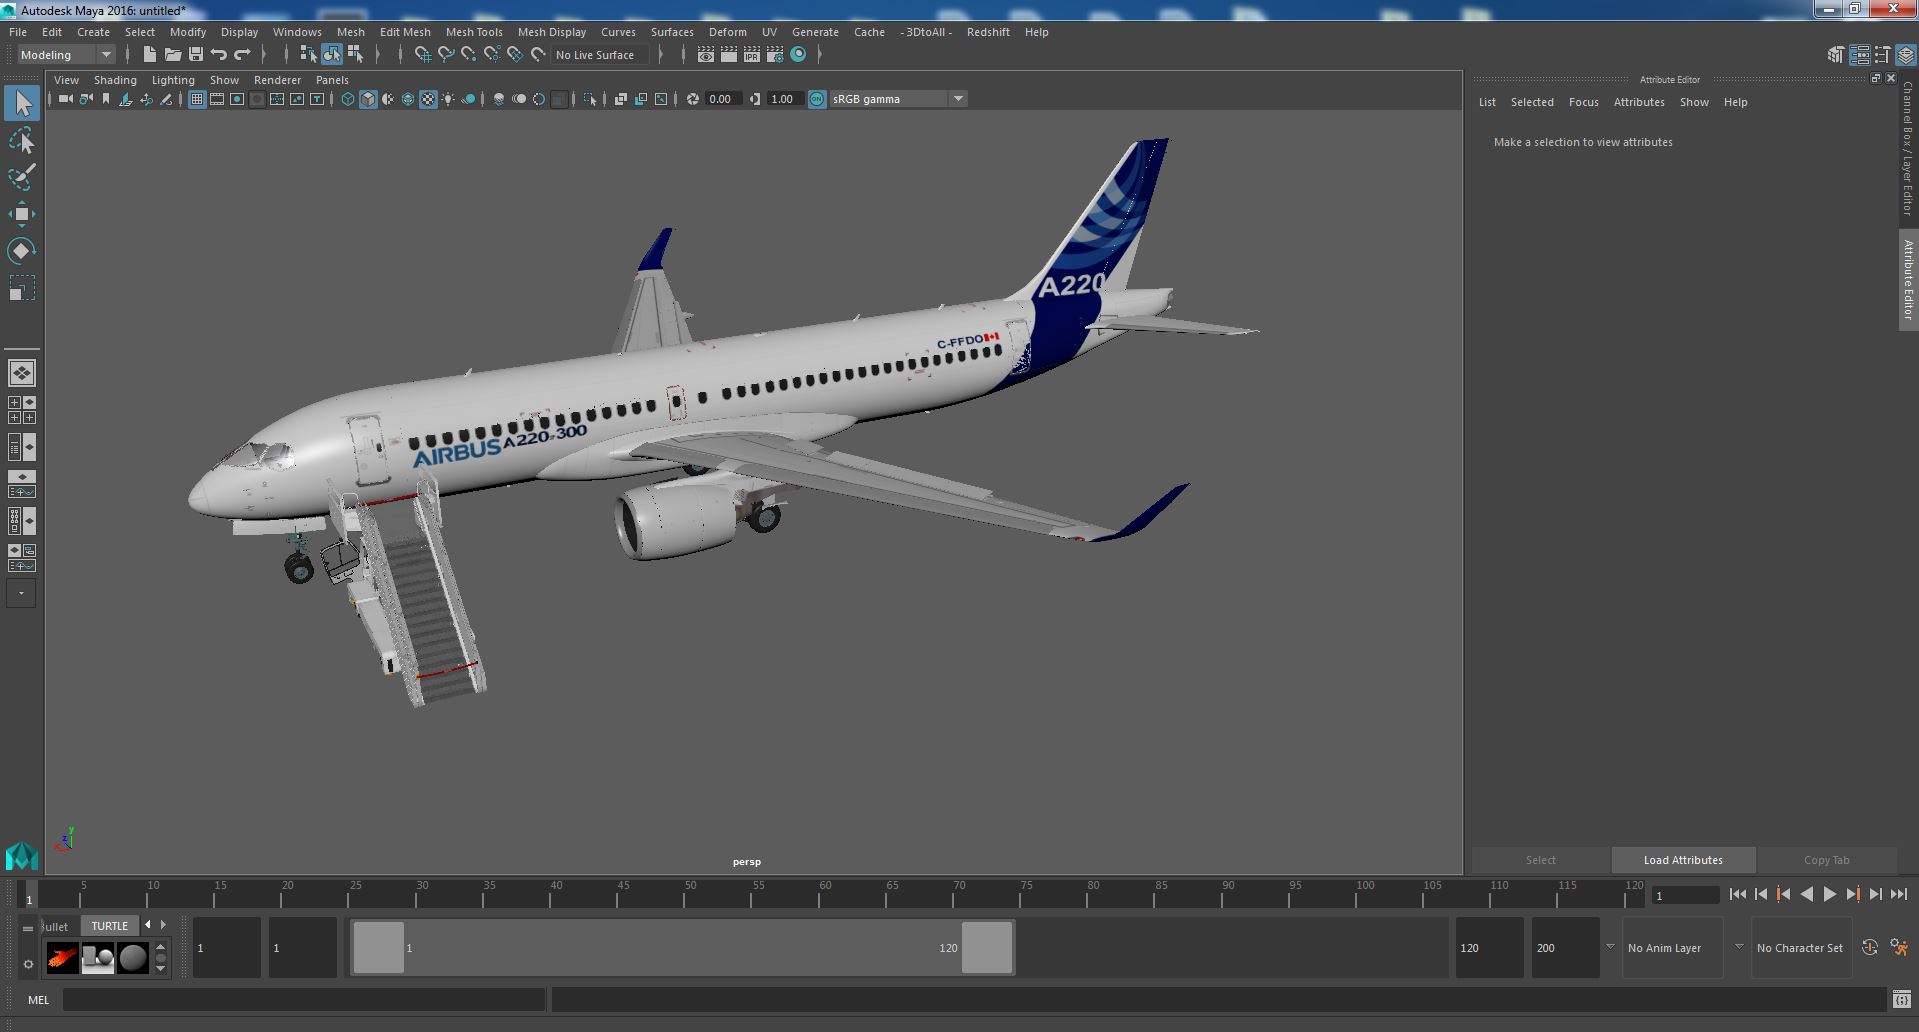Grab the range slider right handle
The image size is (1919, 1032).
point(987,947)
